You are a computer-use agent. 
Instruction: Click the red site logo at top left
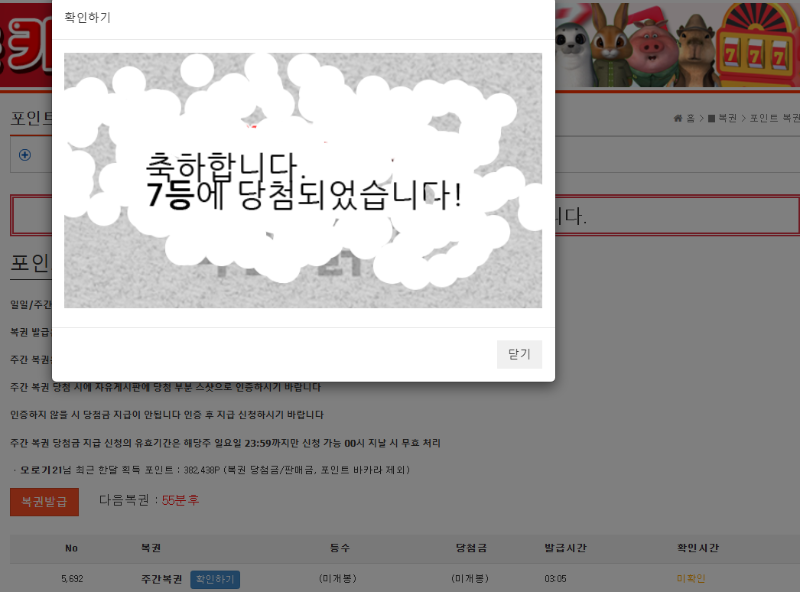coord(25,45)
